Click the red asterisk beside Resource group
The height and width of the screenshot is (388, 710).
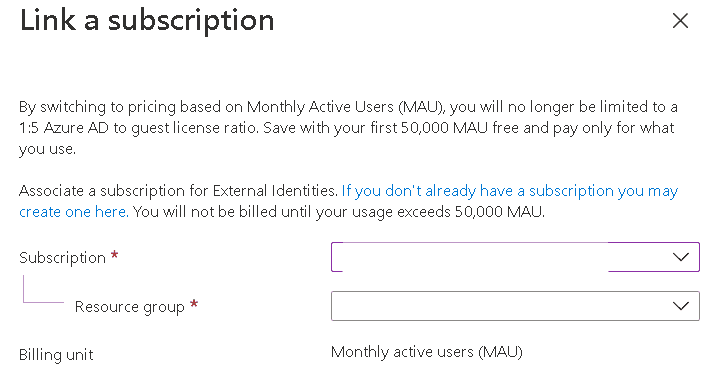[194, 304]
